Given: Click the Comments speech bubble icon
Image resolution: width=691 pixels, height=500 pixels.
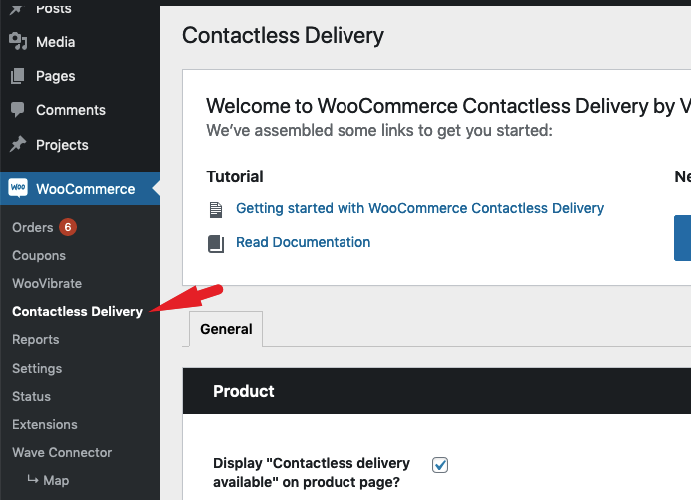Looking at the screenshot, I should [x=18, y=110].
